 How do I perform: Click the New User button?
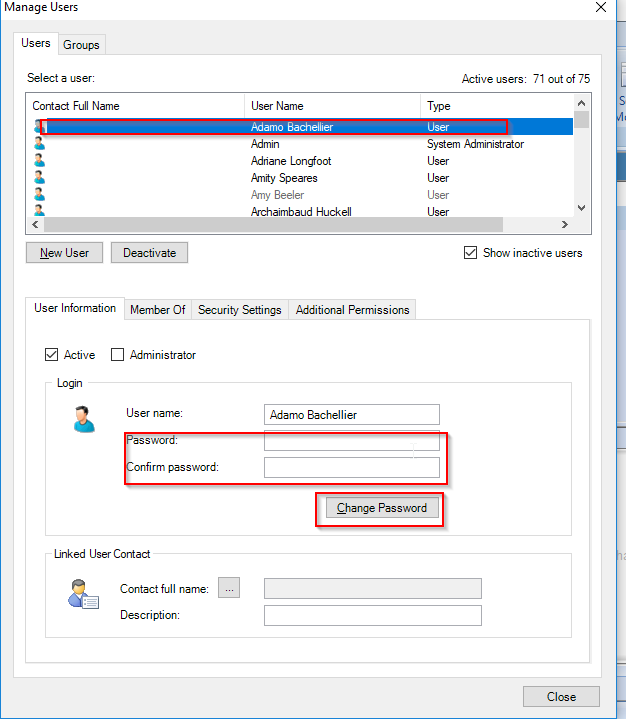(64, 253)
